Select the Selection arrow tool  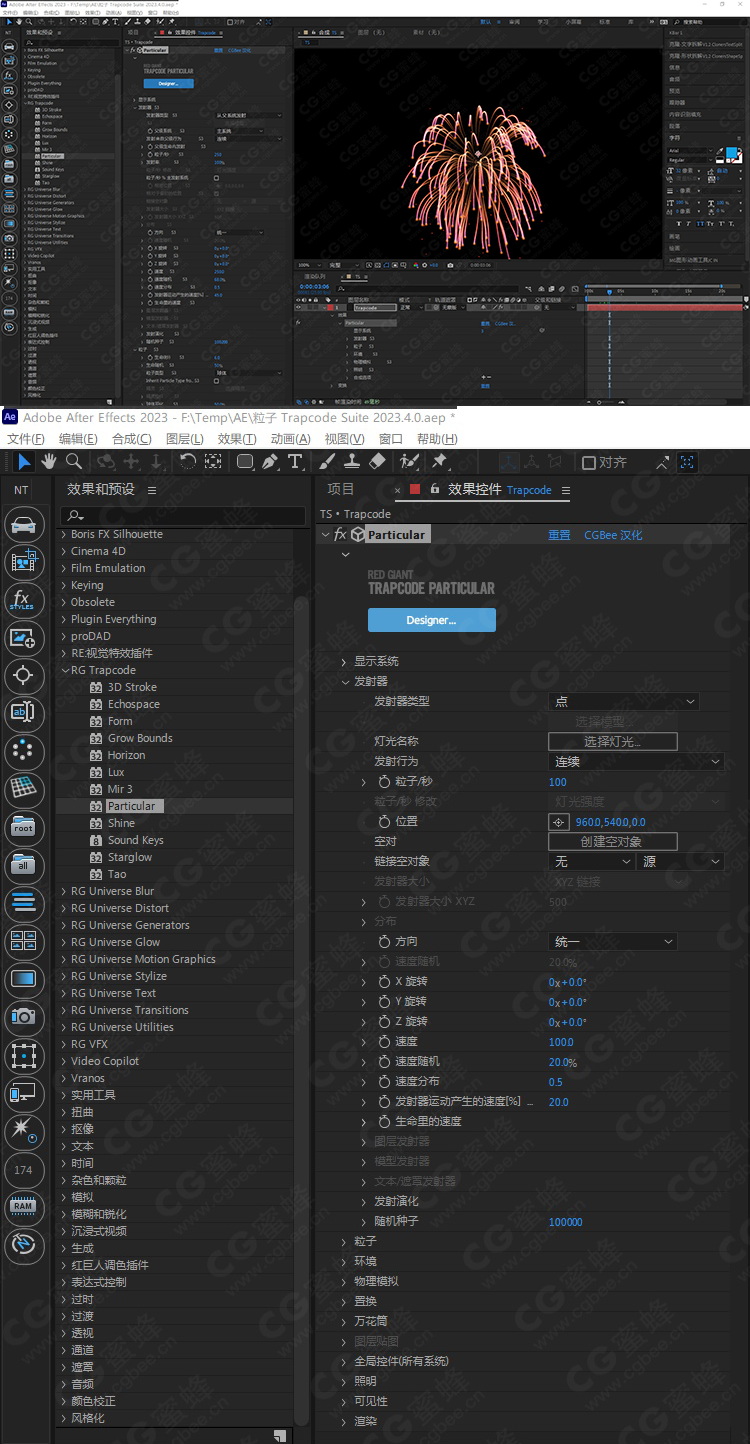click(24, 461)
